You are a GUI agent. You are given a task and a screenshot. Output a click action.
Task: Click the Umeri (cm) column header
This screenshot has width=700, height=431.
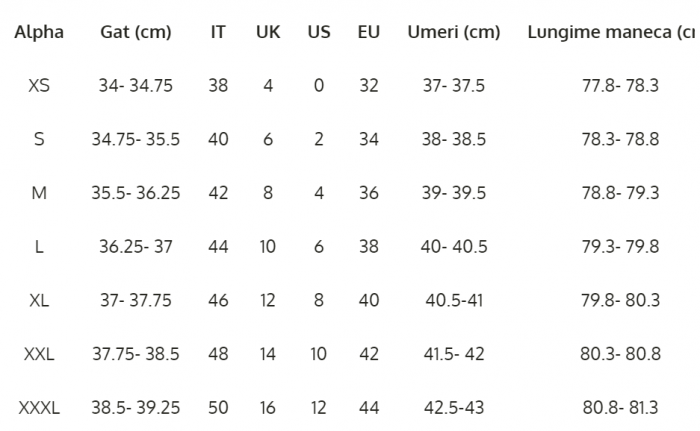[454, 32]
